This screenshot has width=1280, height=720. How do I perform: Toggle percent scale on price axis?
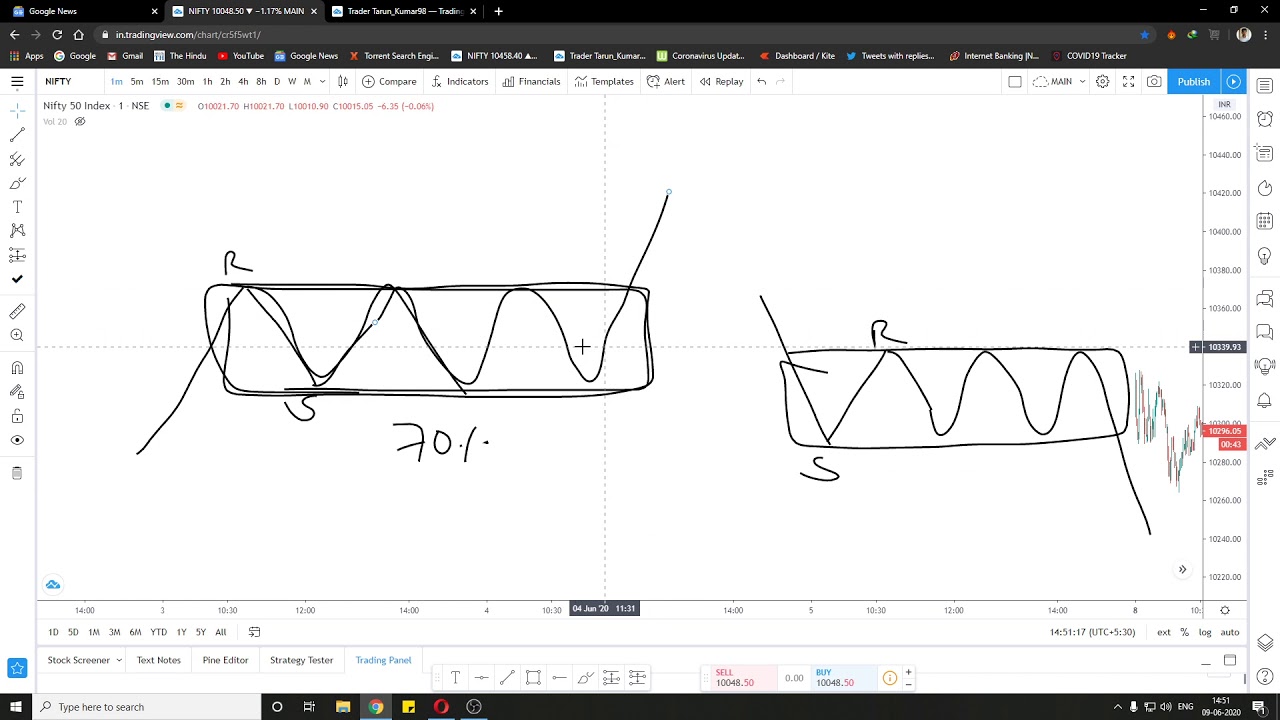pyautogui.click(x=1185, y=632)
